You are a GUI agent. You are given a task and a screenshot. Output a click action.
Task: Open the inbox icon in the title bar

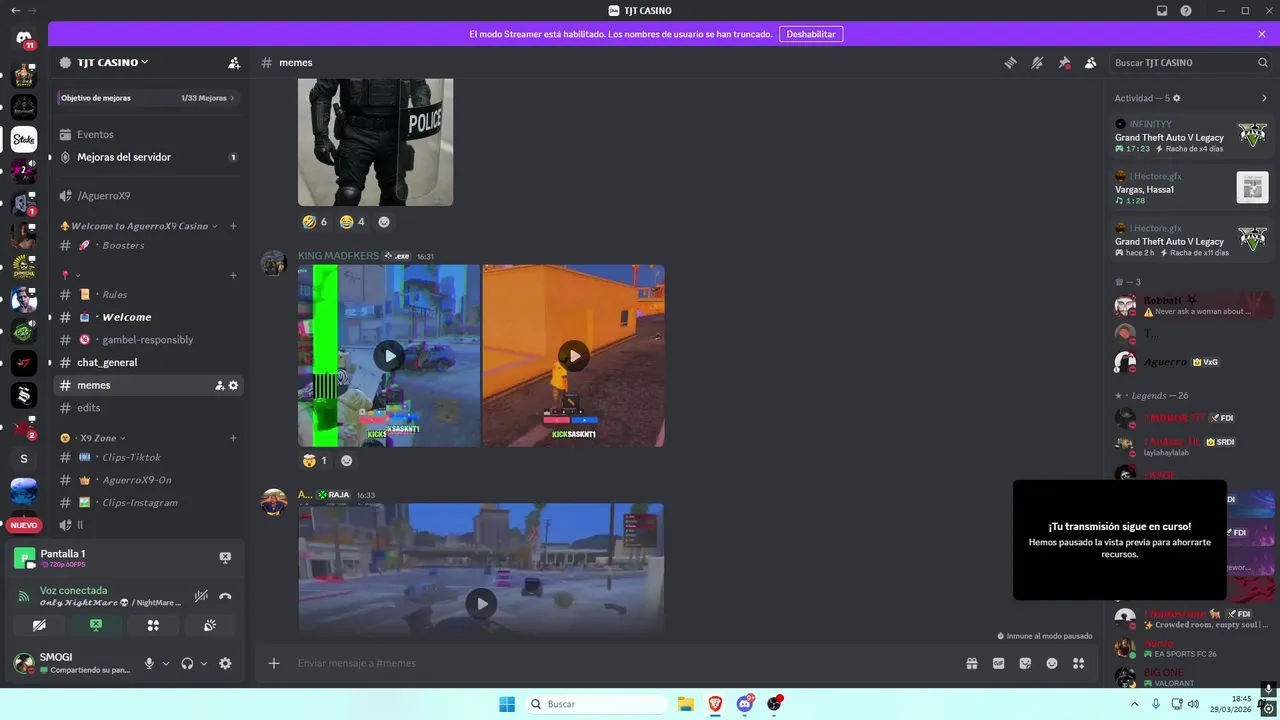click(x=1162, y=11)
